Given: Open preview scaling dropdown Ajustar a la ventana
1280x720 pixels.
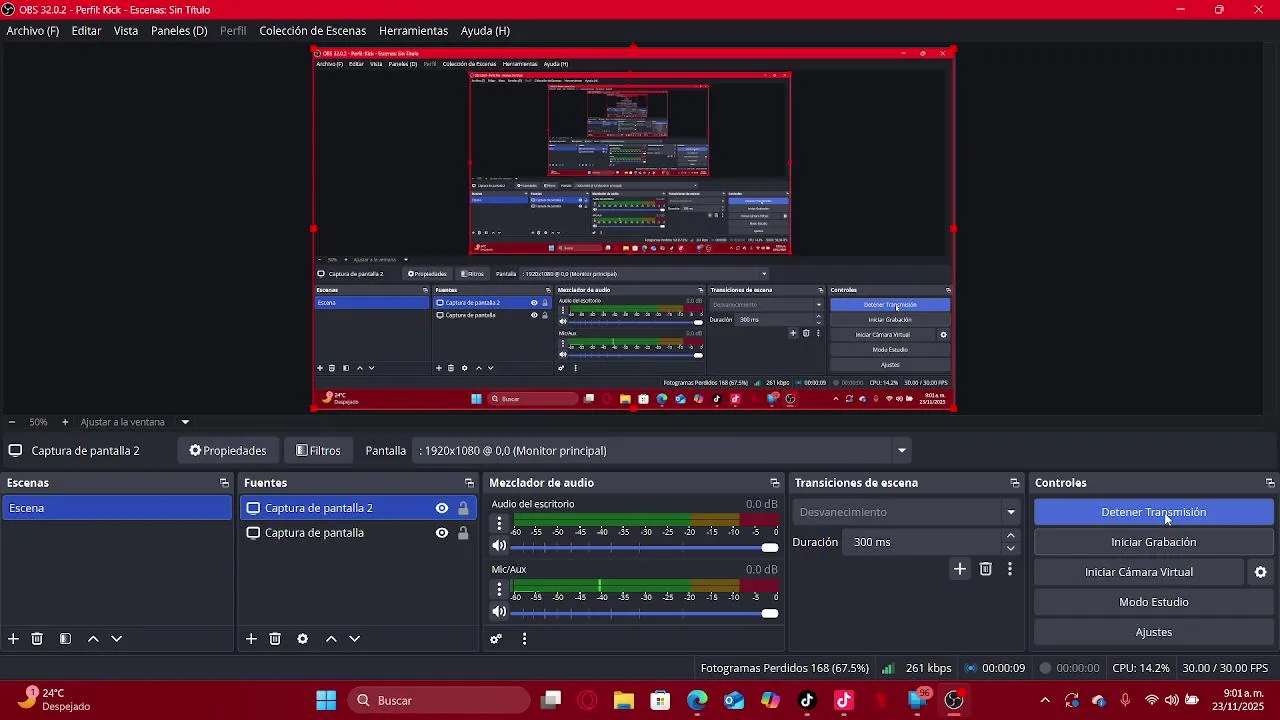Looking at the screenshot, I should pos(185,422).
